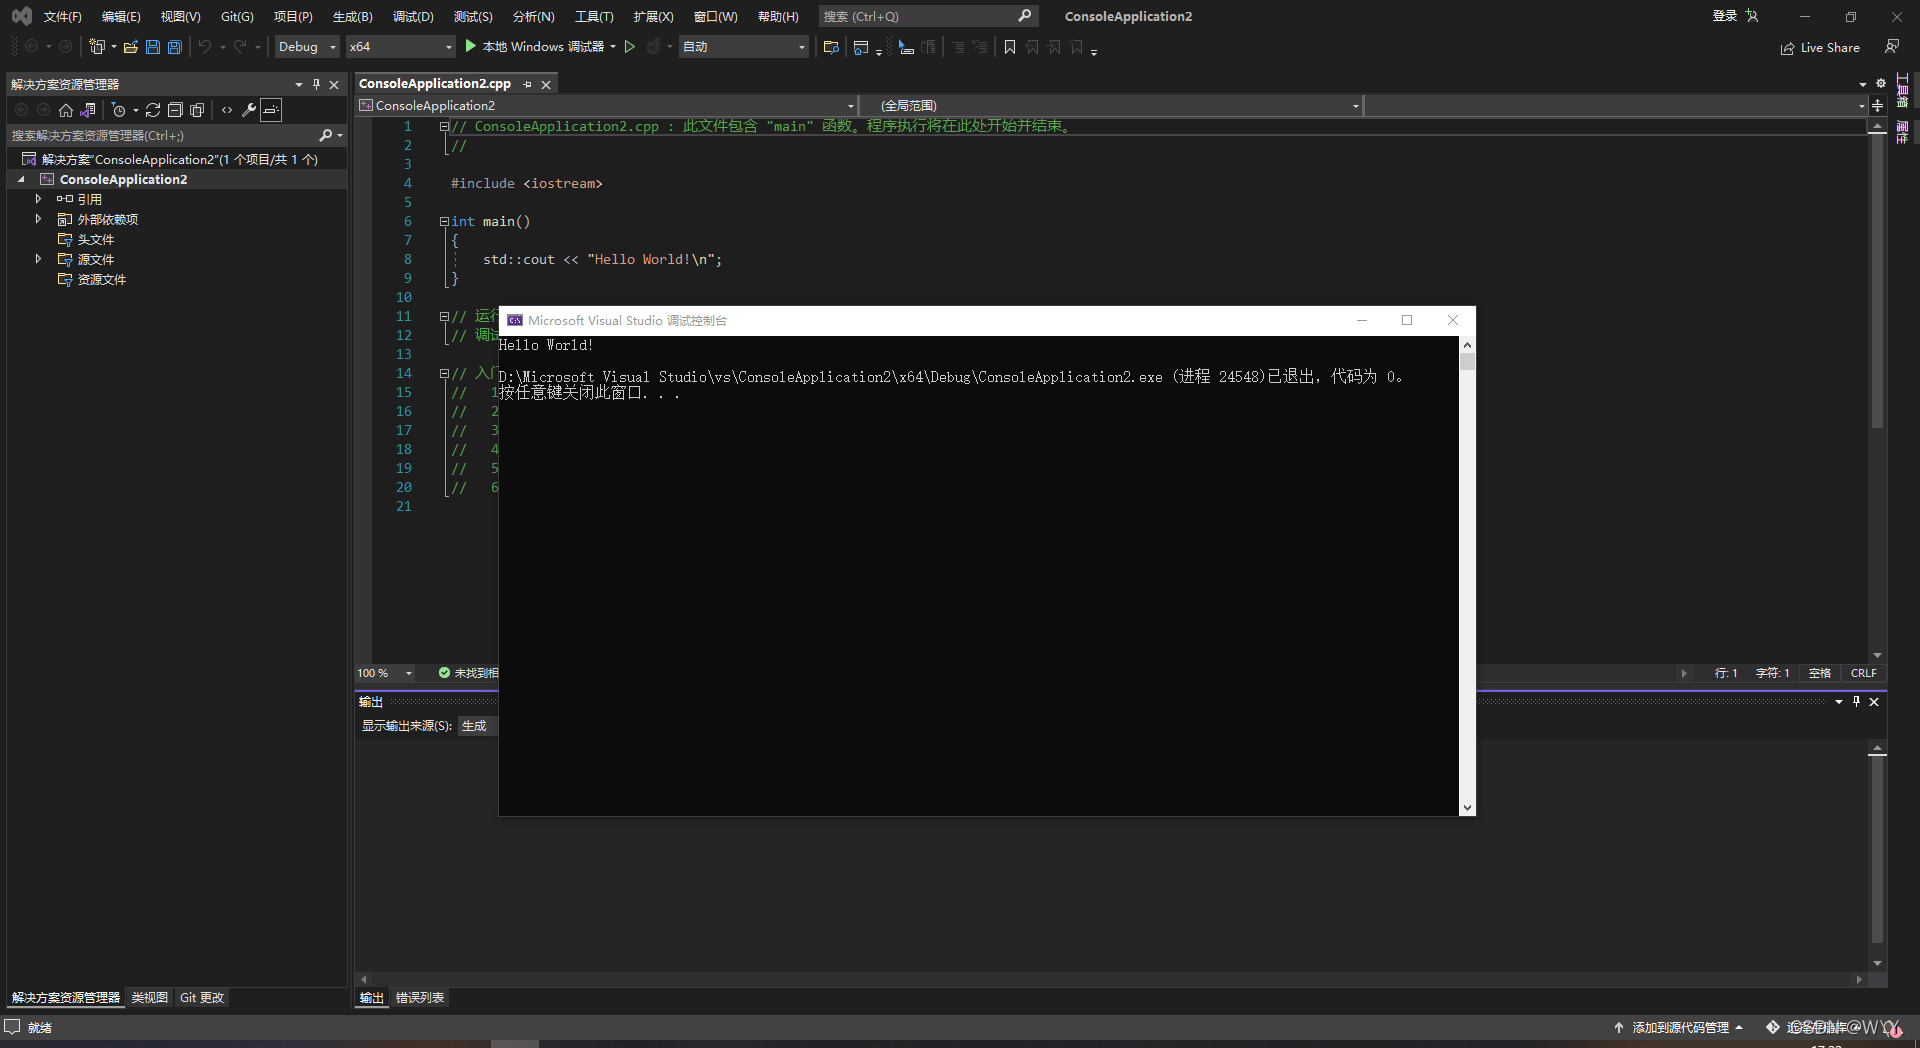Viewport: 1920px width, 1048px height.
Task: Expand the 外部依赖项 tree node
Action: pos(38,219)
